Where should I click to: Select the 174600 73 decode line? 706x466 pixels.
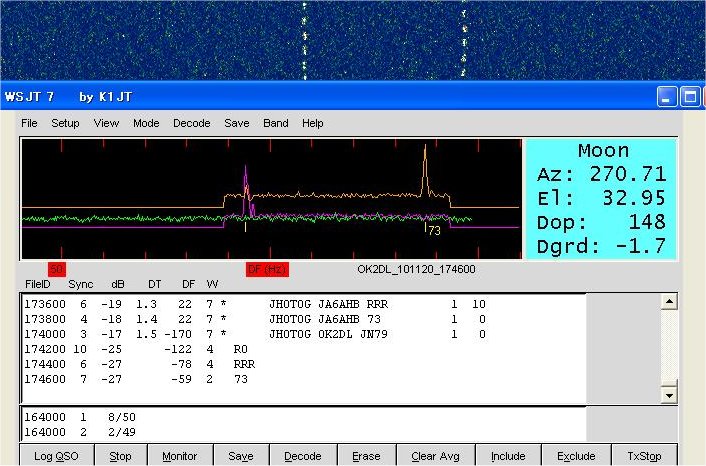[x=136, y=379]
